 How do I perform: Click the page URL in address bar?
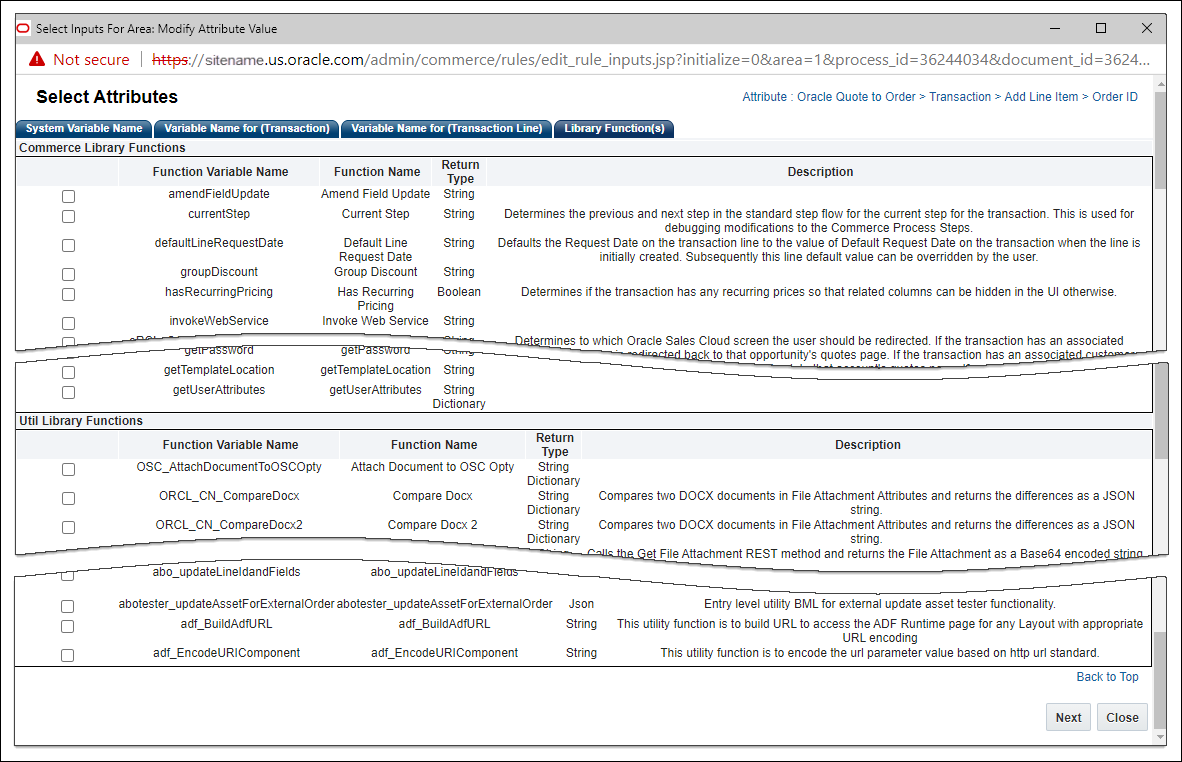[x=650, y=60]
